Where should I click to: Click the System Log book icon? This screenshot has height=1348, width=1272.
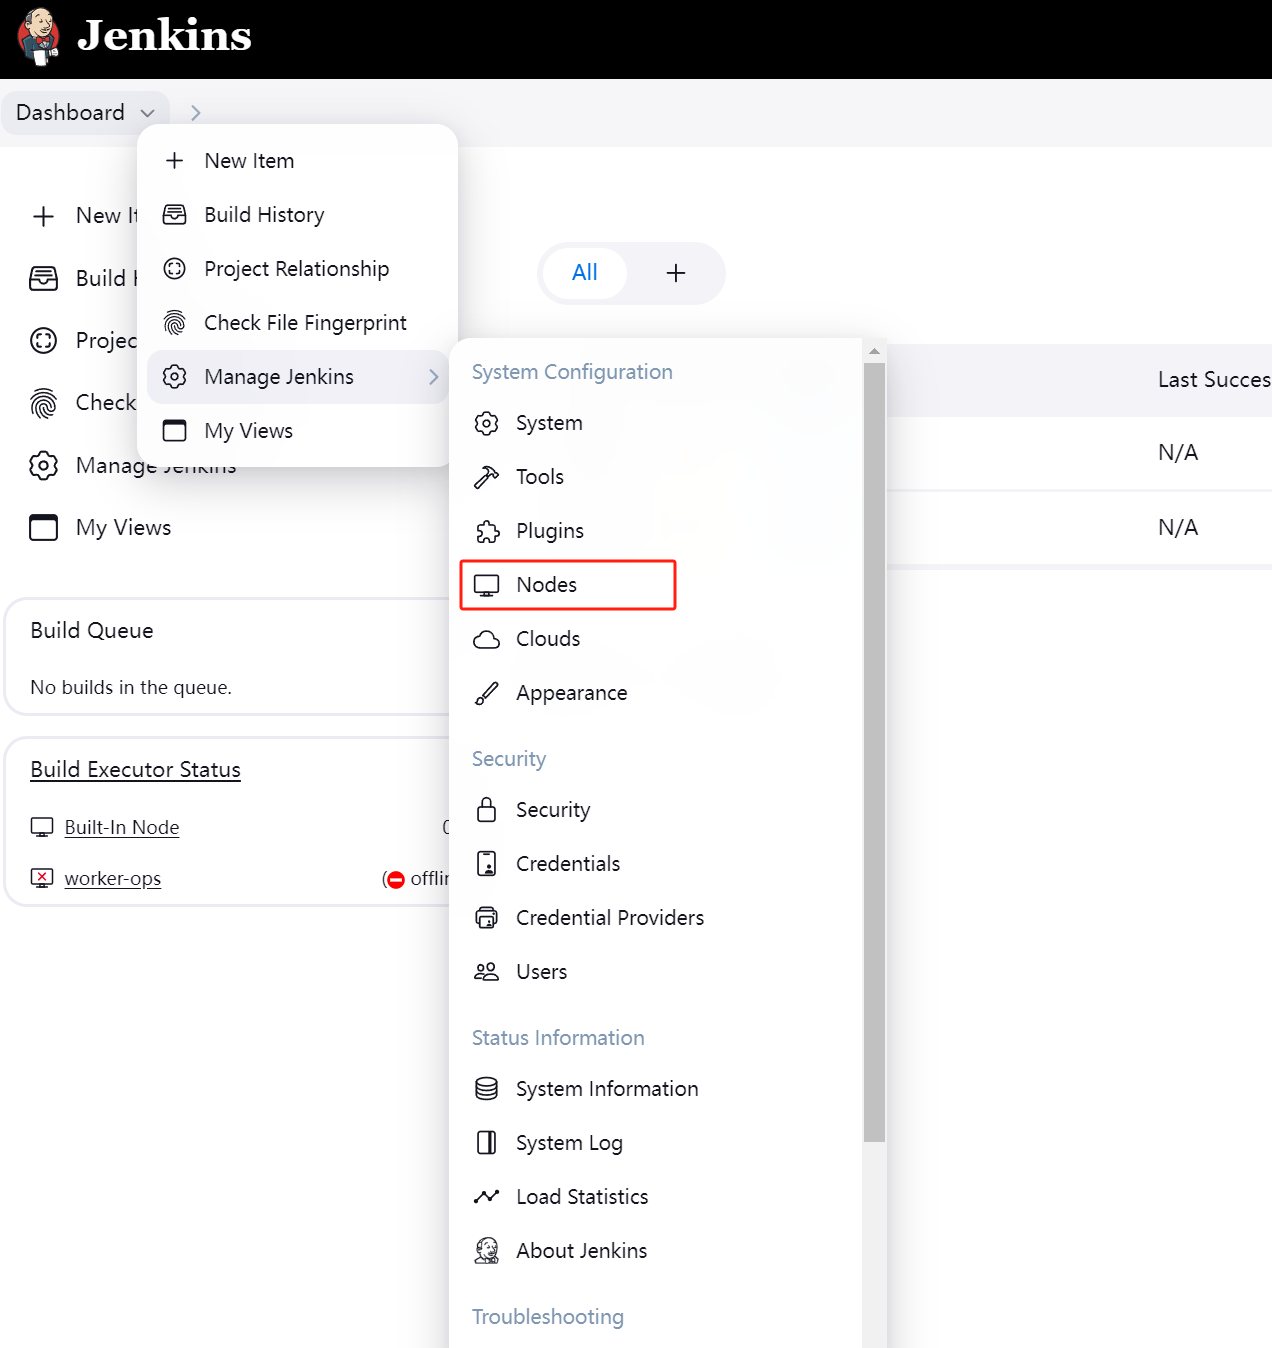coord(487,1143)
